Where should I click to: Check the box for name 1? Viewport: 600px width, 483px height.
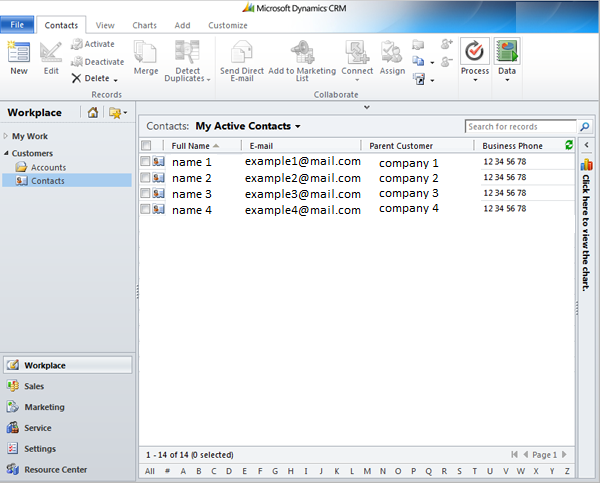145,161
